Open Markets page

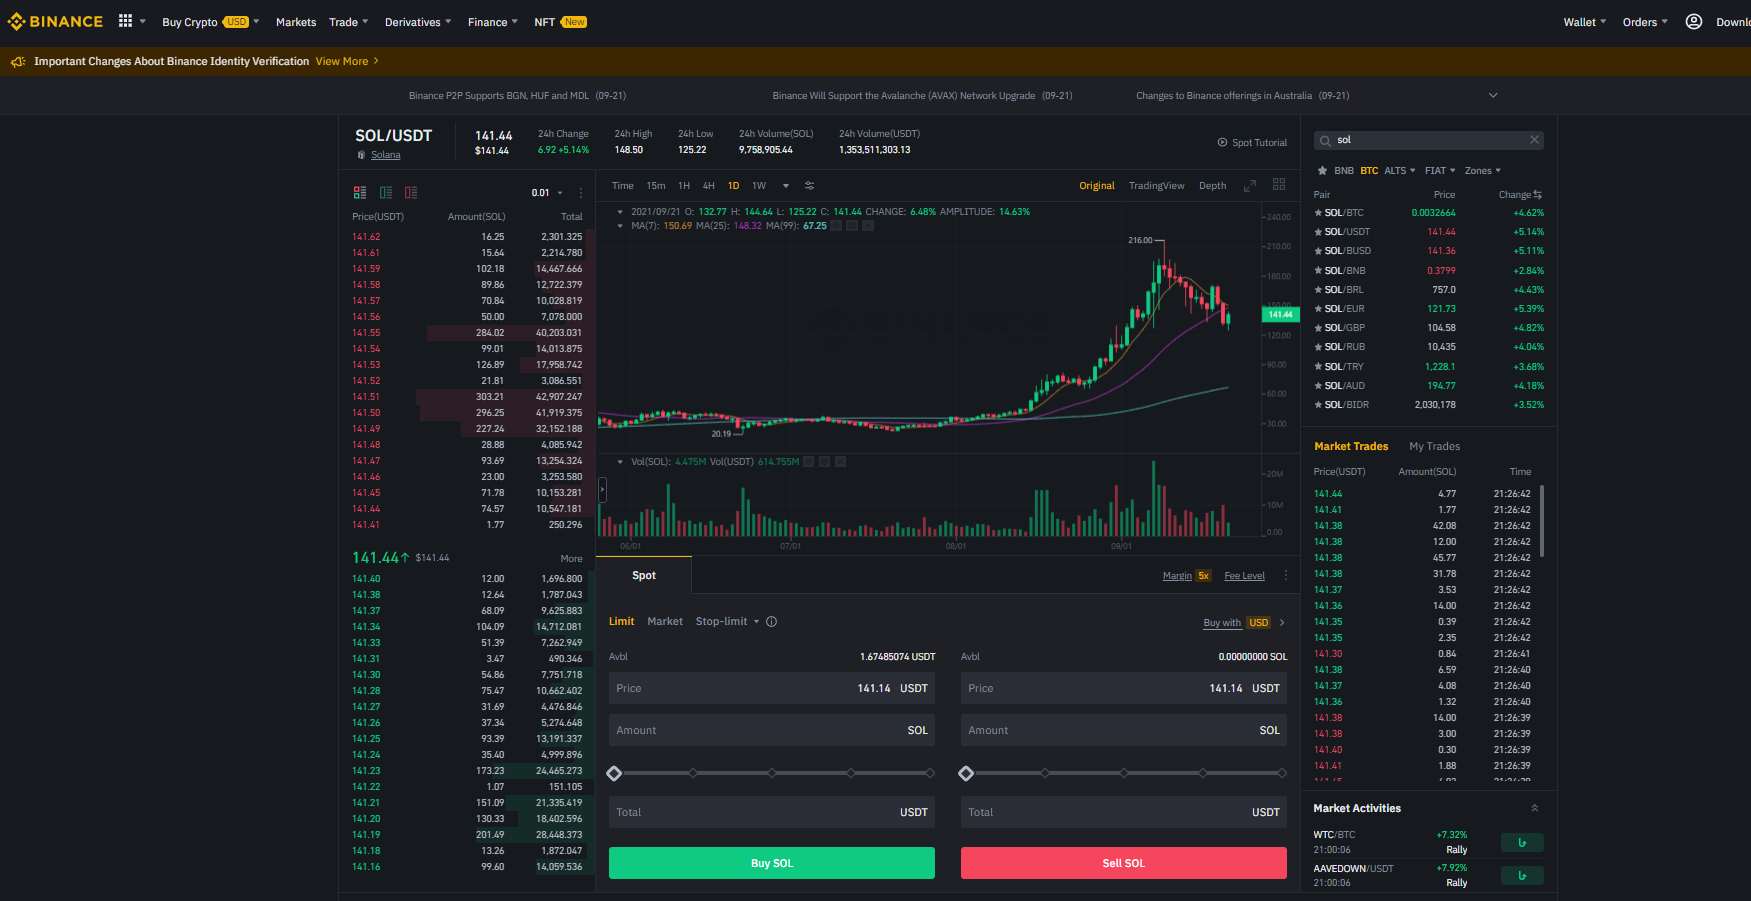pyautogui.click(x=296, y=22)
